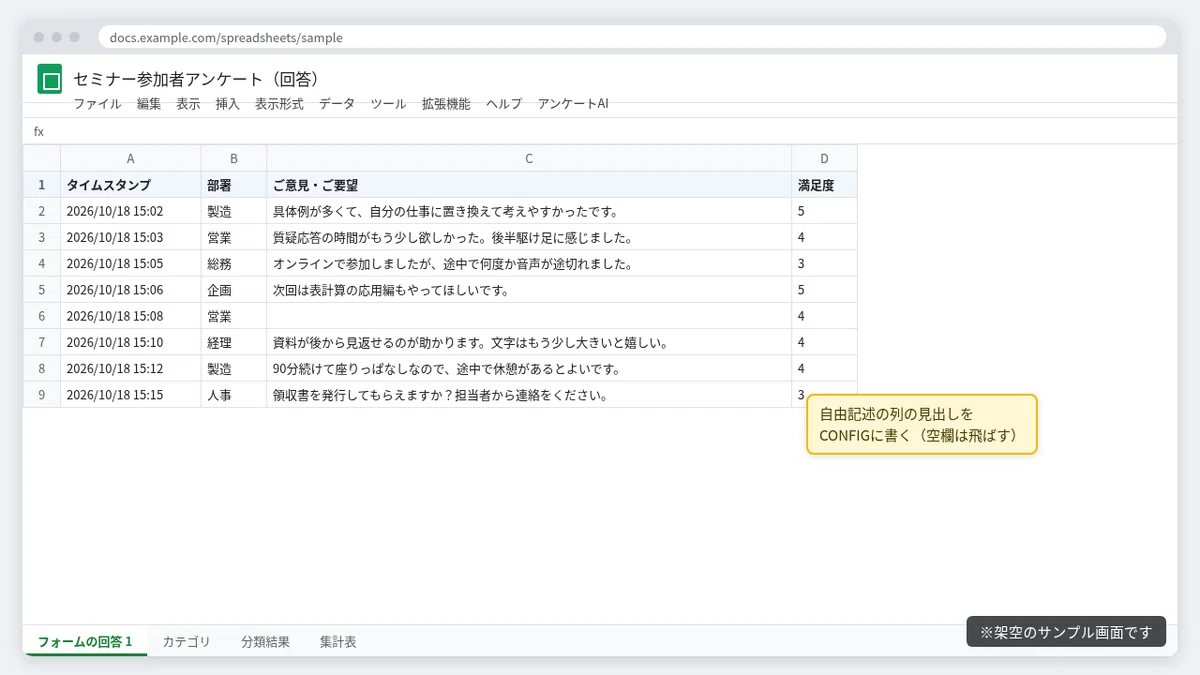Open the データ menu
This screenshot has height=675, width=1200.
[x=337, y=103]
